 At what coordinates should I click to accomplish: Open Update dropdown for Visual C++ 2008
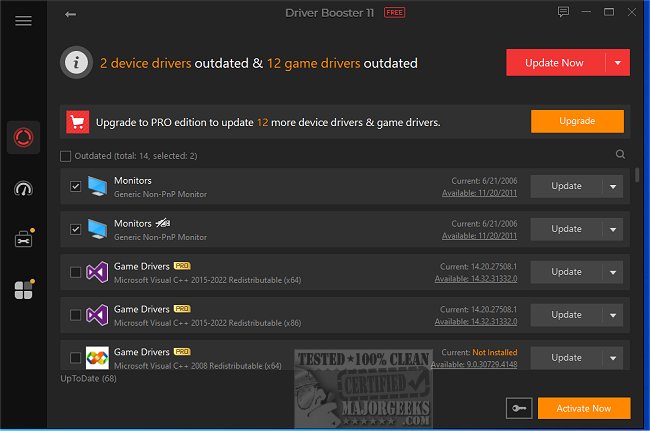[613, 358]
